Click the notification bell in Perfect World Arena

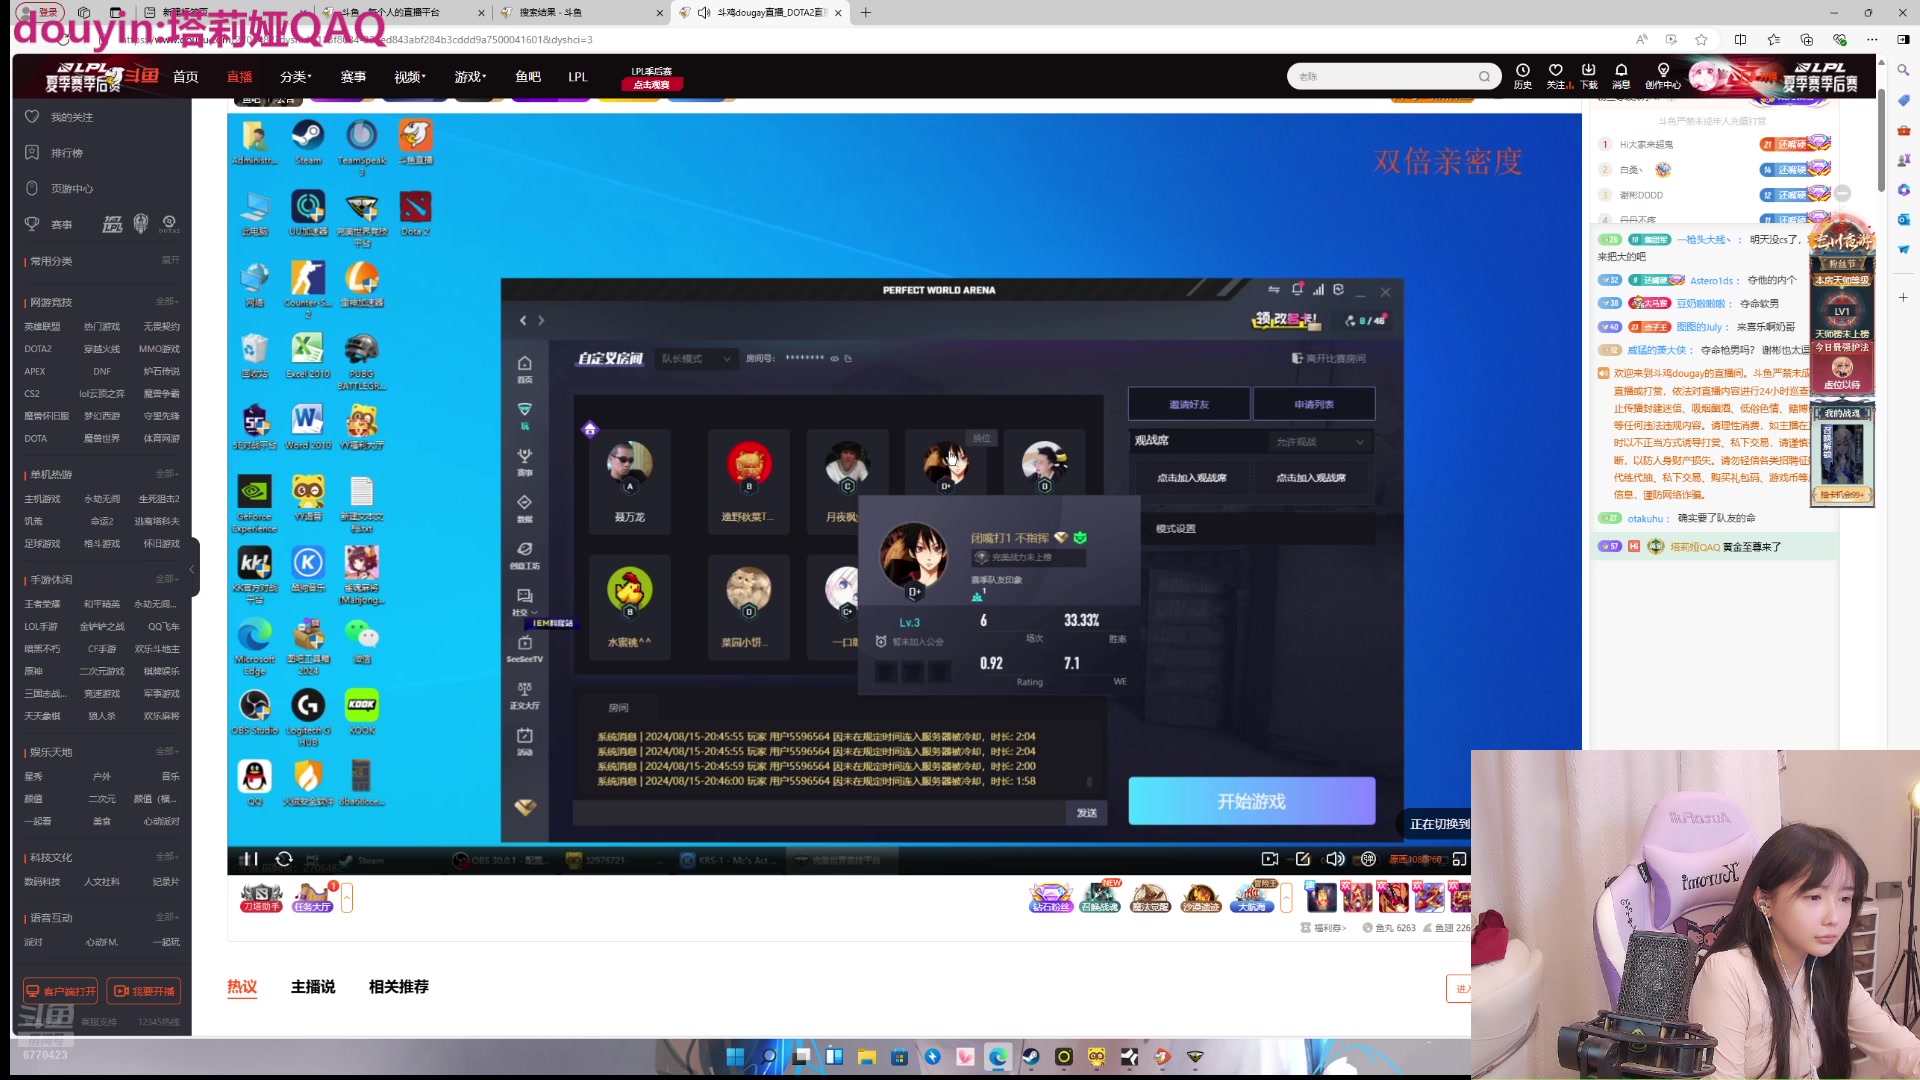(1297, 289)
